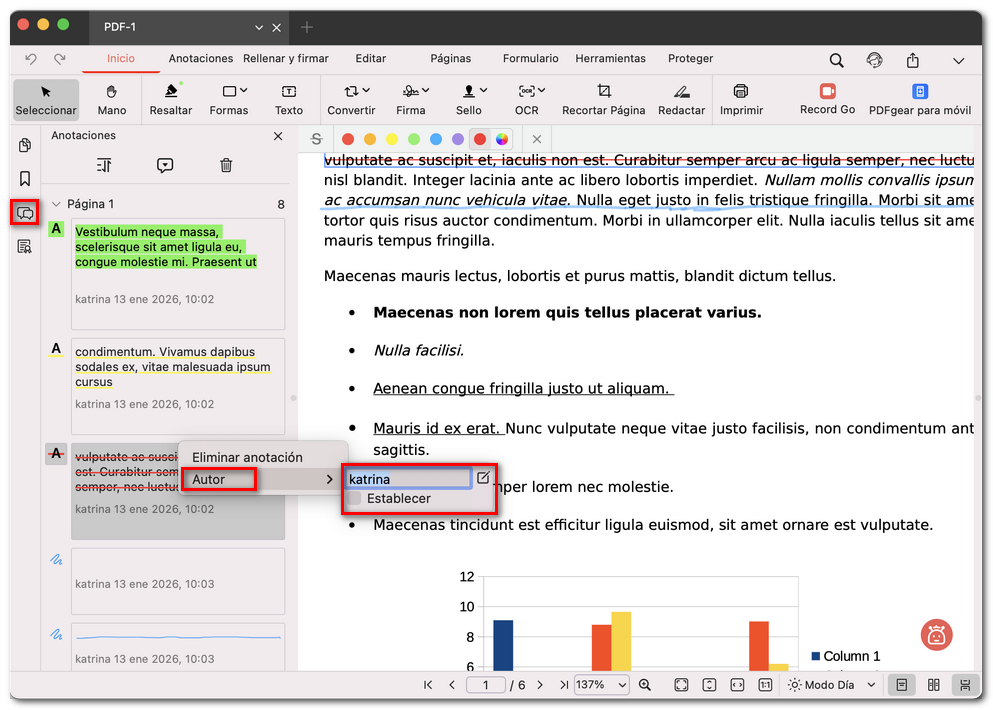Select the Resaltar highlight tool

[x=171, y=98]
